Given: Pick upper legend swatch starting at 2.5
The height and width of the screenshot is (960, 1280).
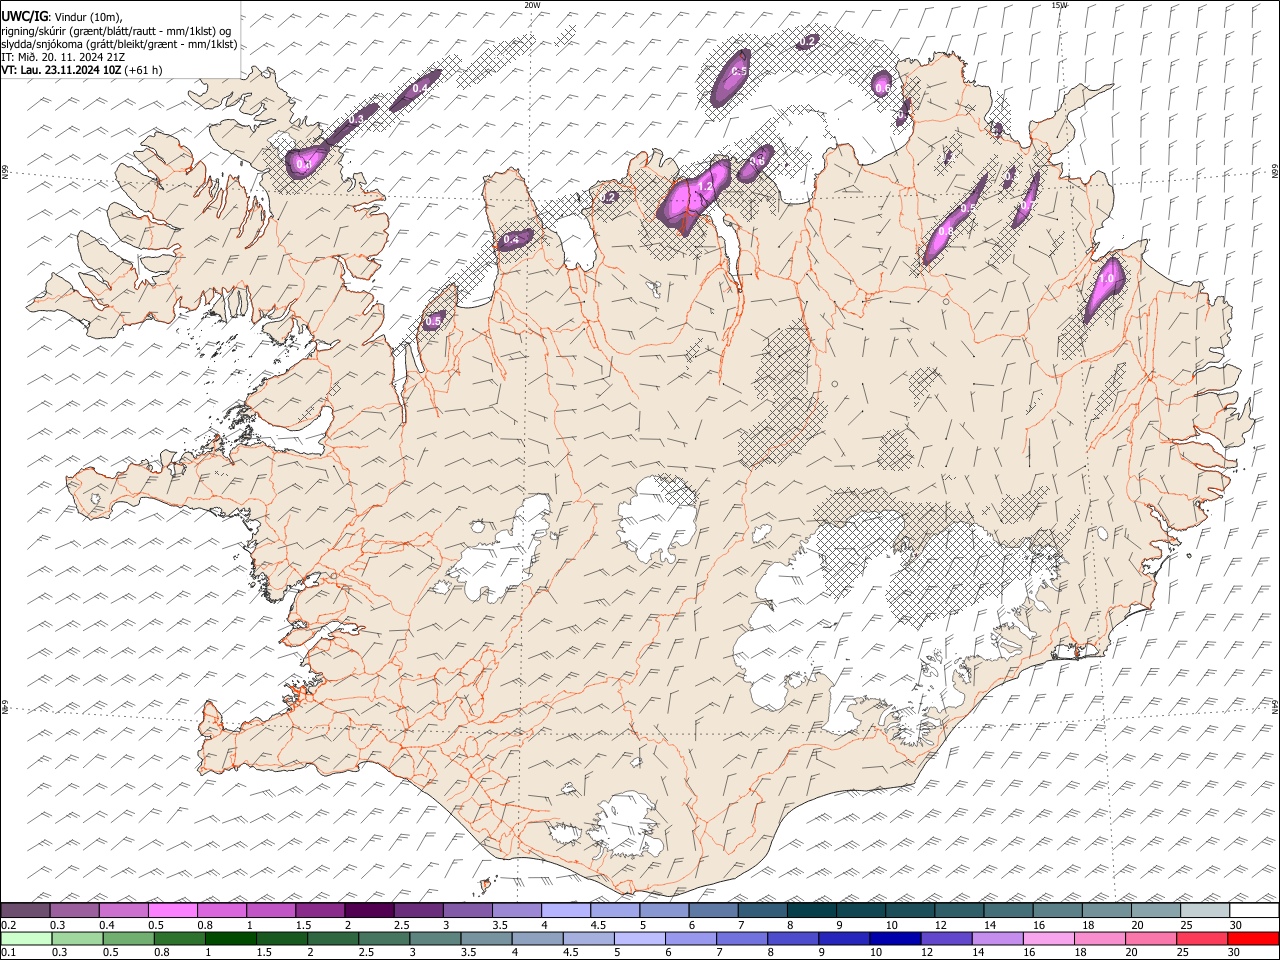Looking at the screenshot, I should click(x=418, y=911).
